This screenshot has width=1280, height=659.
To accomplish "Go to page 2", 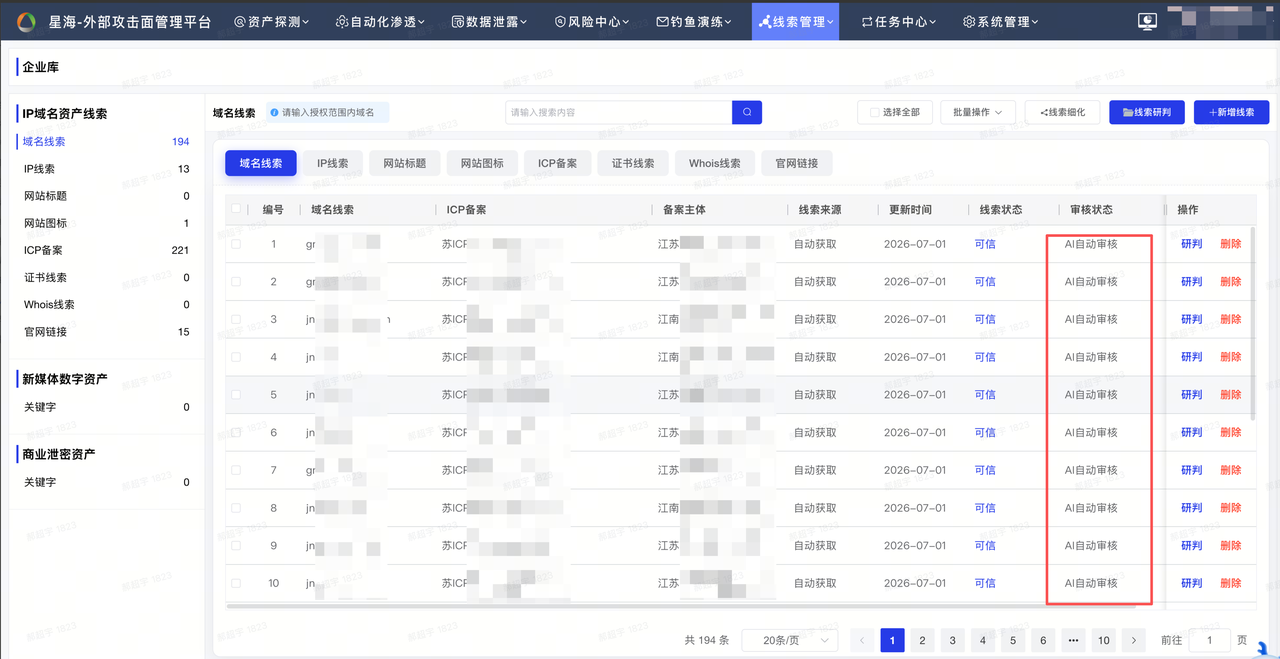I will [x=922, y=640].
